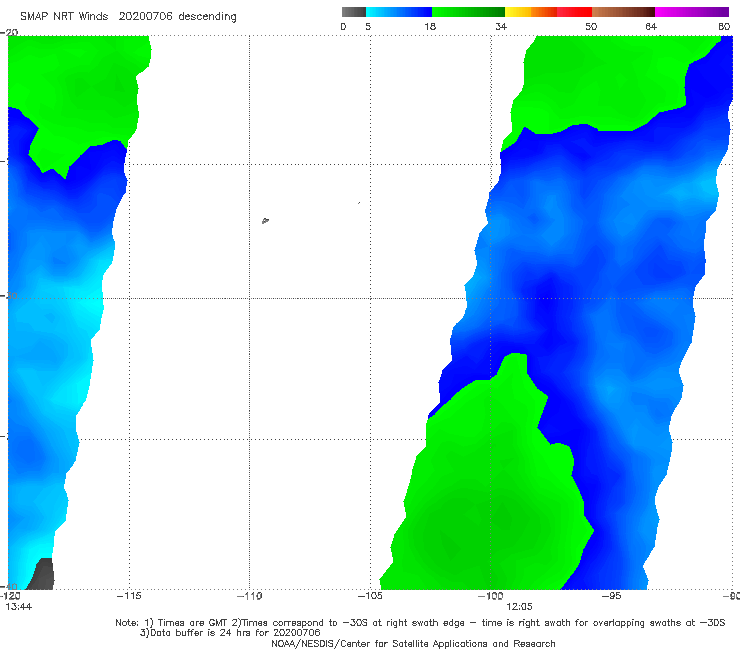Click the dark gray low-wind patch at bottom left
The width and height of the screenshot is (740, 650).
click(x=42, y=574)
